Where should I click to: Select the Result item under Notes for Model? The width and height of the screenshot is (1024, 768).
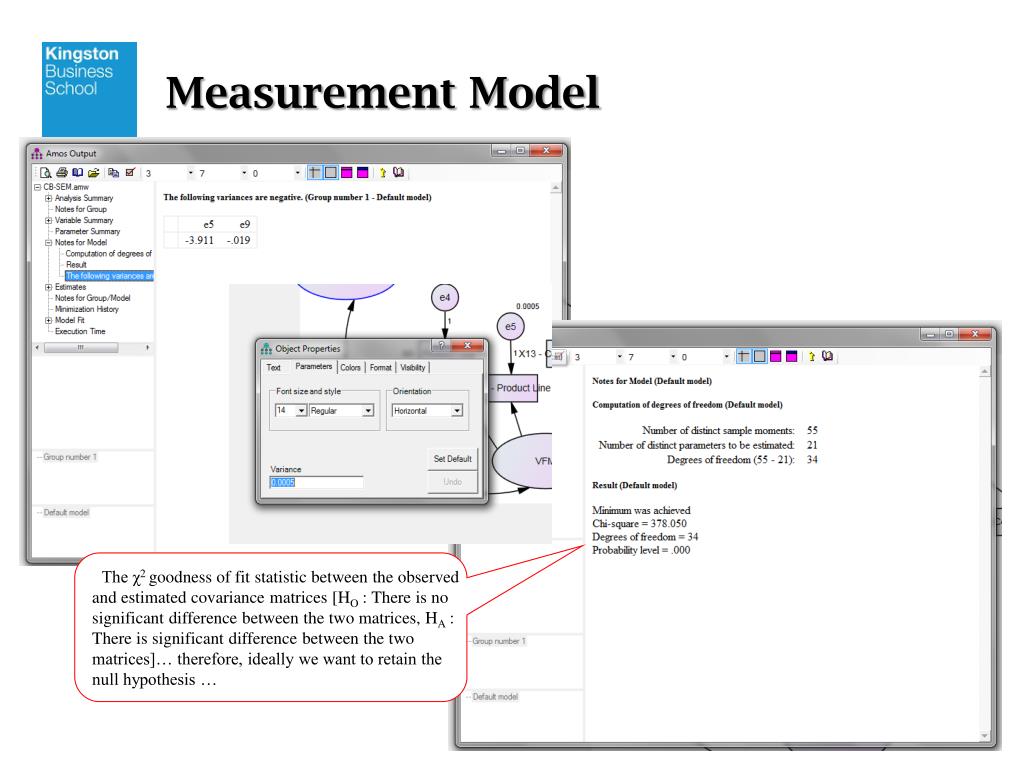[76, 264]
